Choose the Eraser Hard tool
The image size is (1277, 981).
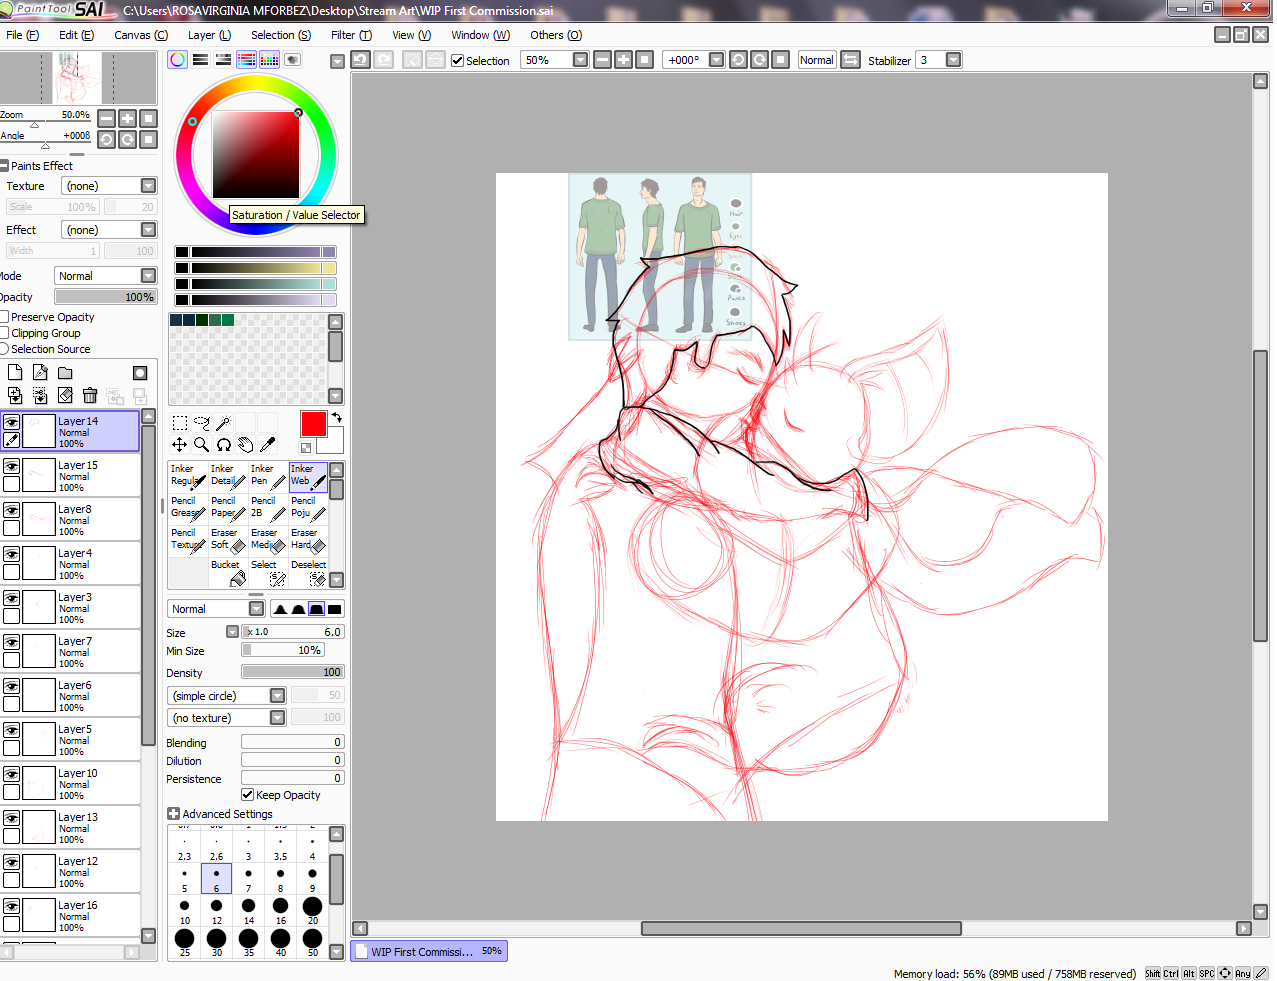coord(308,540)
